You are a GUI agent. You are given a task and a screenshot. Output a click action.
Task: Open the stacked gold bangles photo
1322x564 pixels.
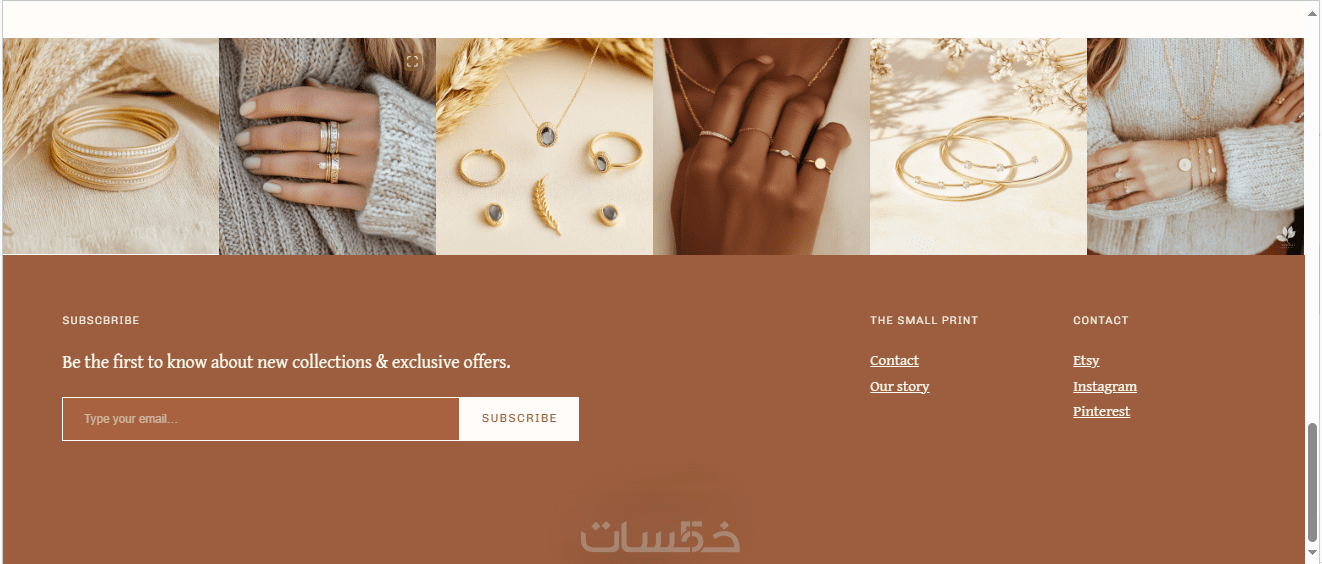point(111,146)
